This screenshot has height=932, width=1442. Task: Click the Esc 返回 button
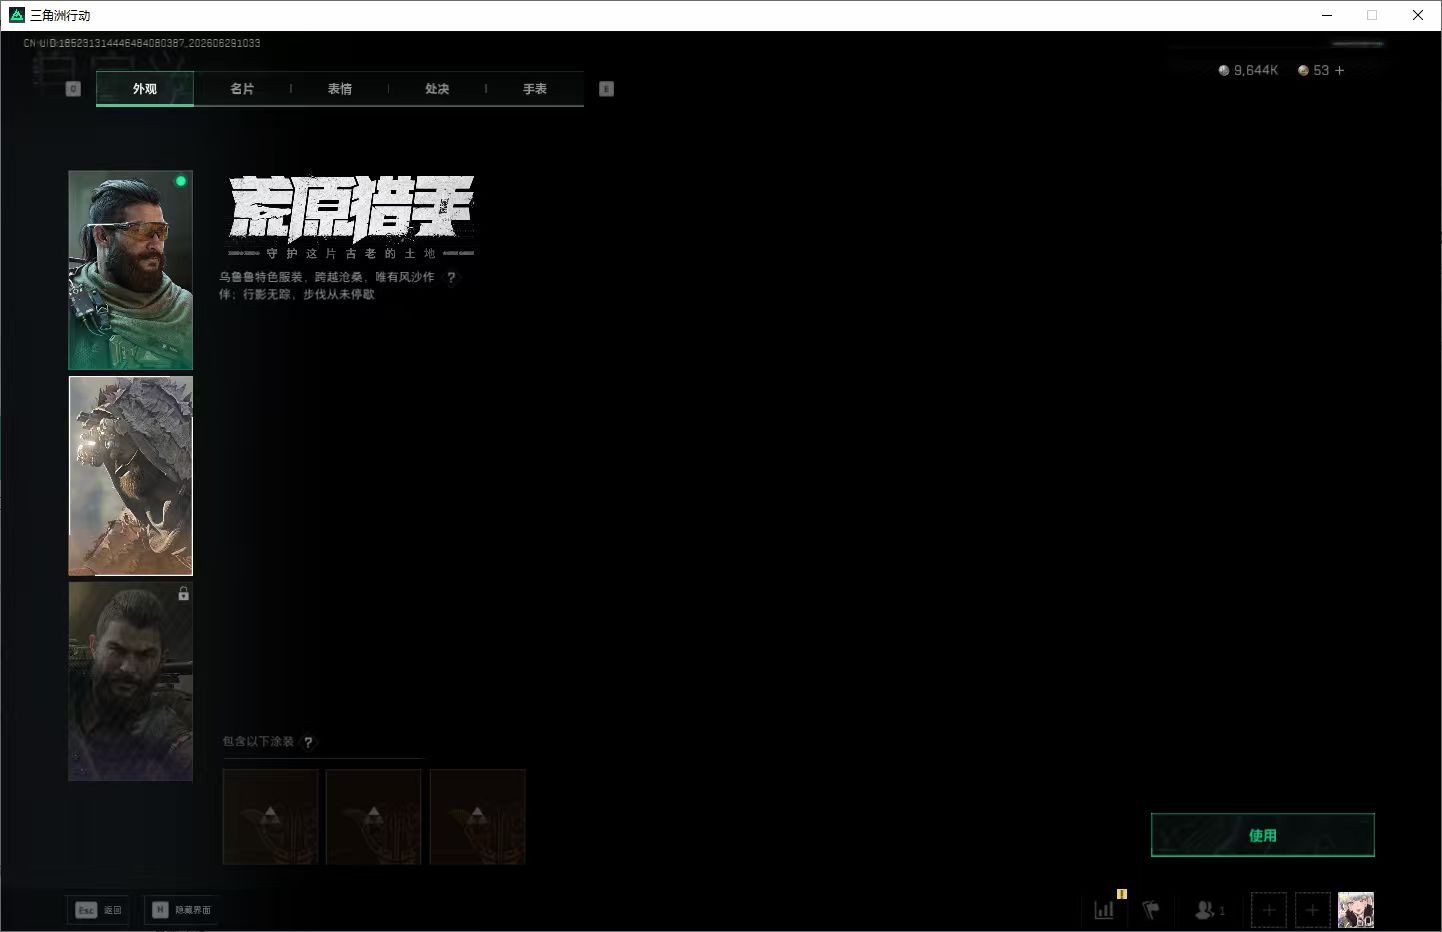pyautogui.click(x=98, y=910)
